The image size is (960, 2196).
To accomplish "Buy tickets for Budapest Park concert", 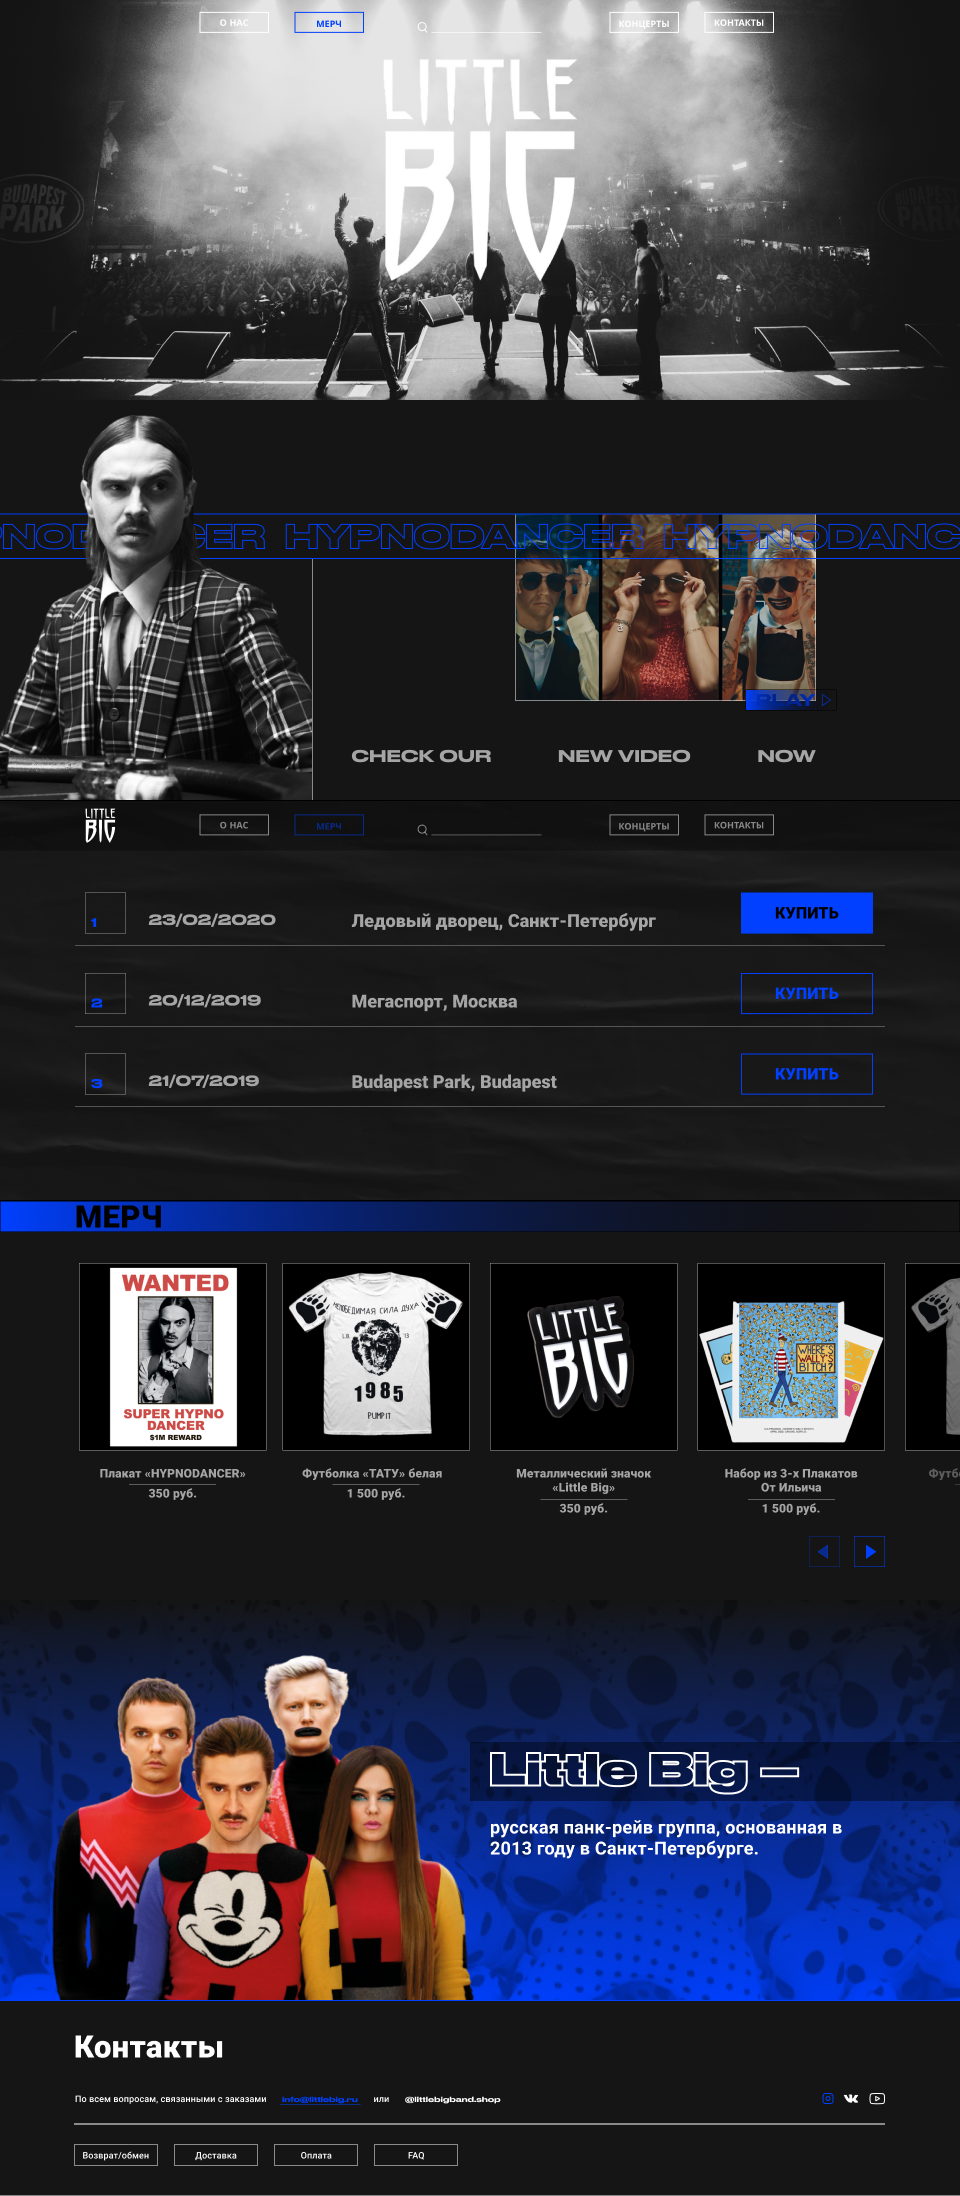I will click(x=807, y=1073).
